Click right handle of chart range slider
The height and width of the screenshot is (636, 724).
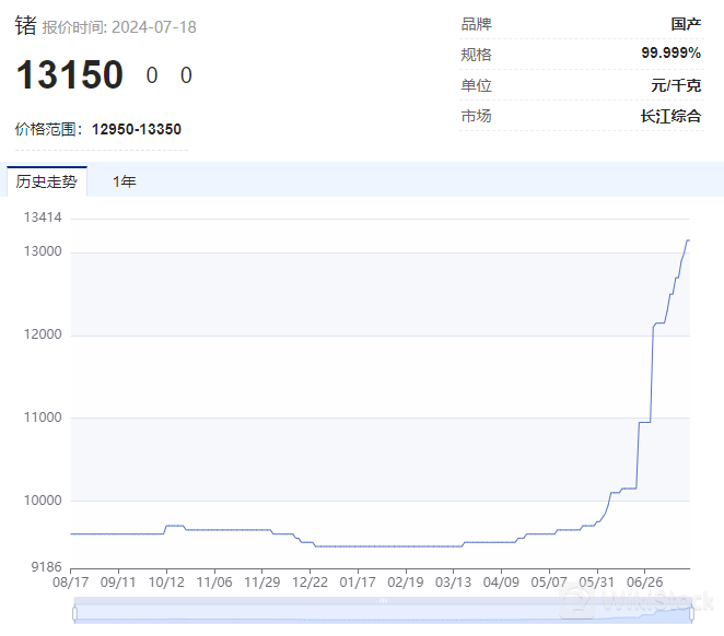[690, 611]
